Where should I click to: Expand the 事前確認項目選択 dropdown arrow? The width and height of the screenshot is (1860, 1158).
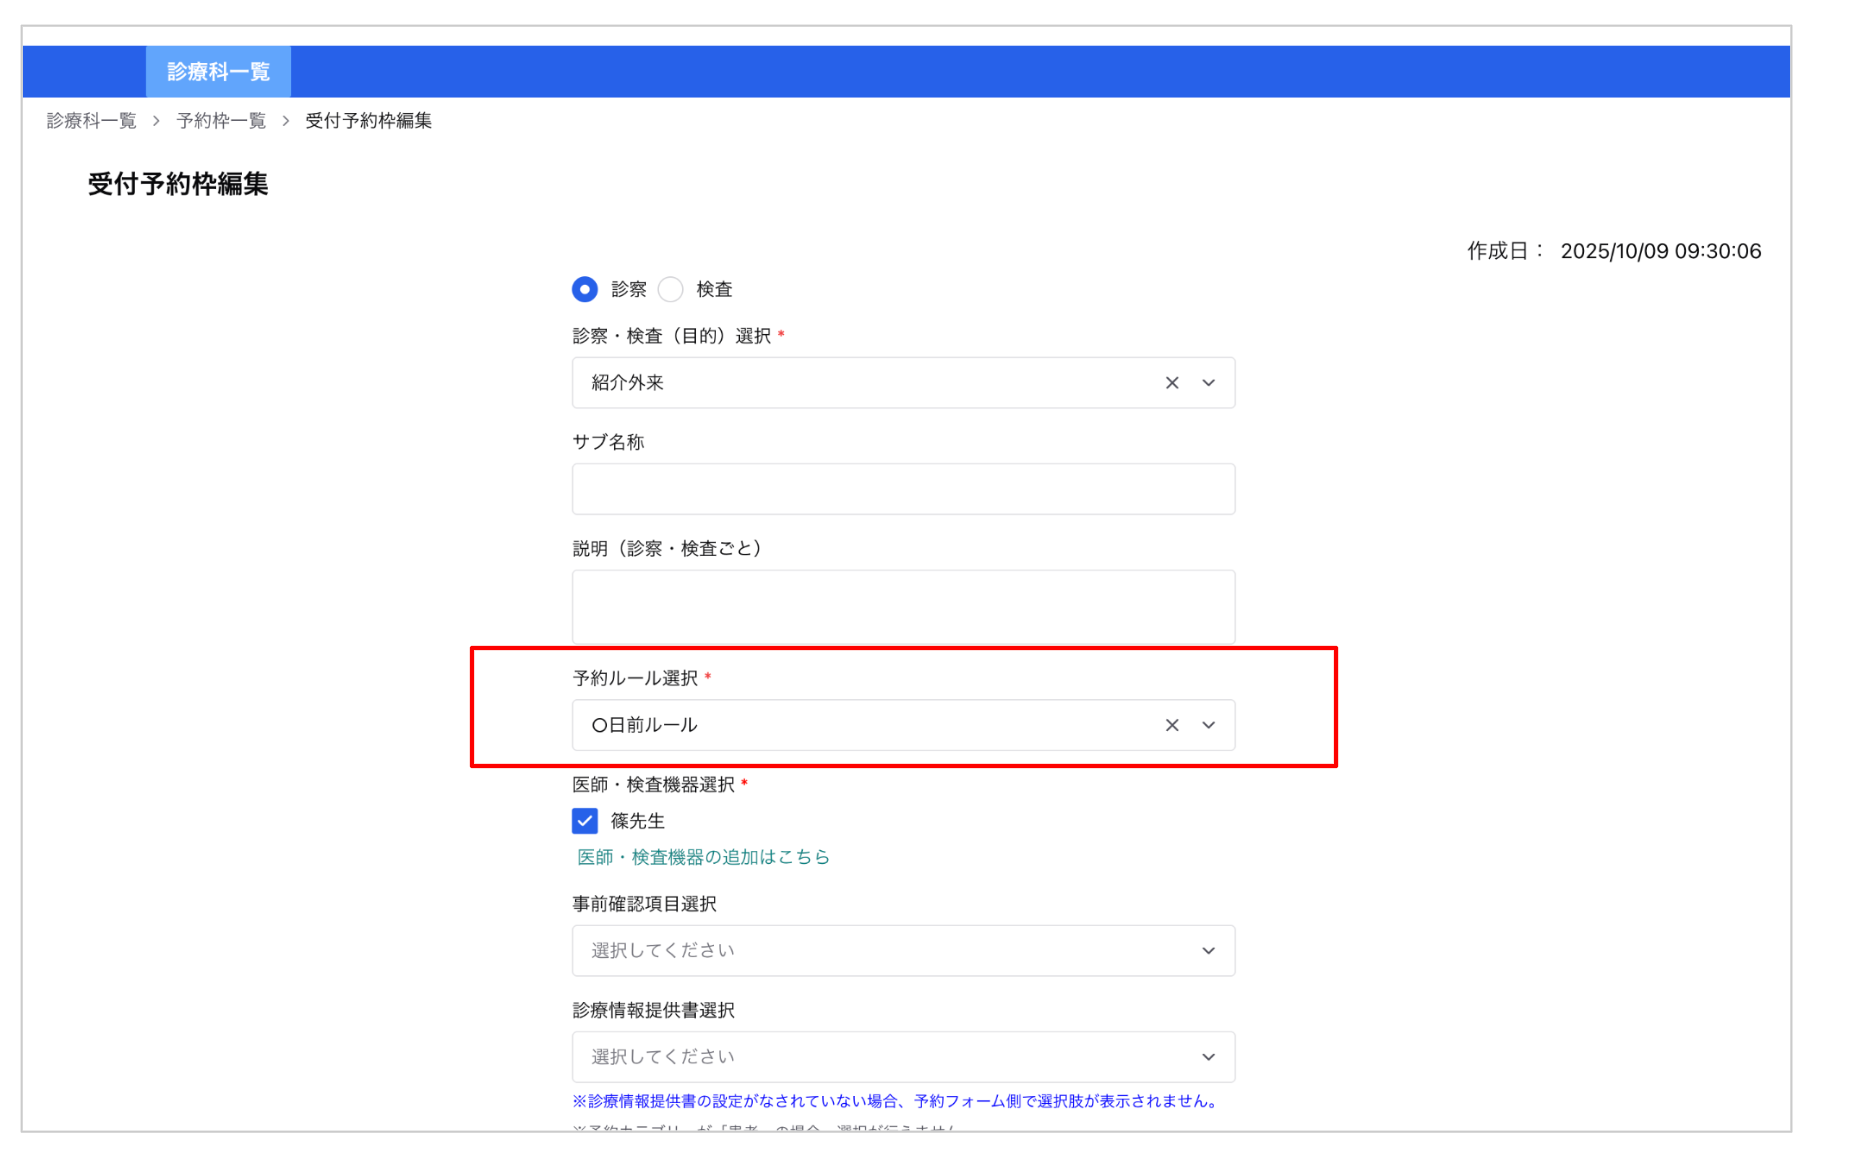1209,951
